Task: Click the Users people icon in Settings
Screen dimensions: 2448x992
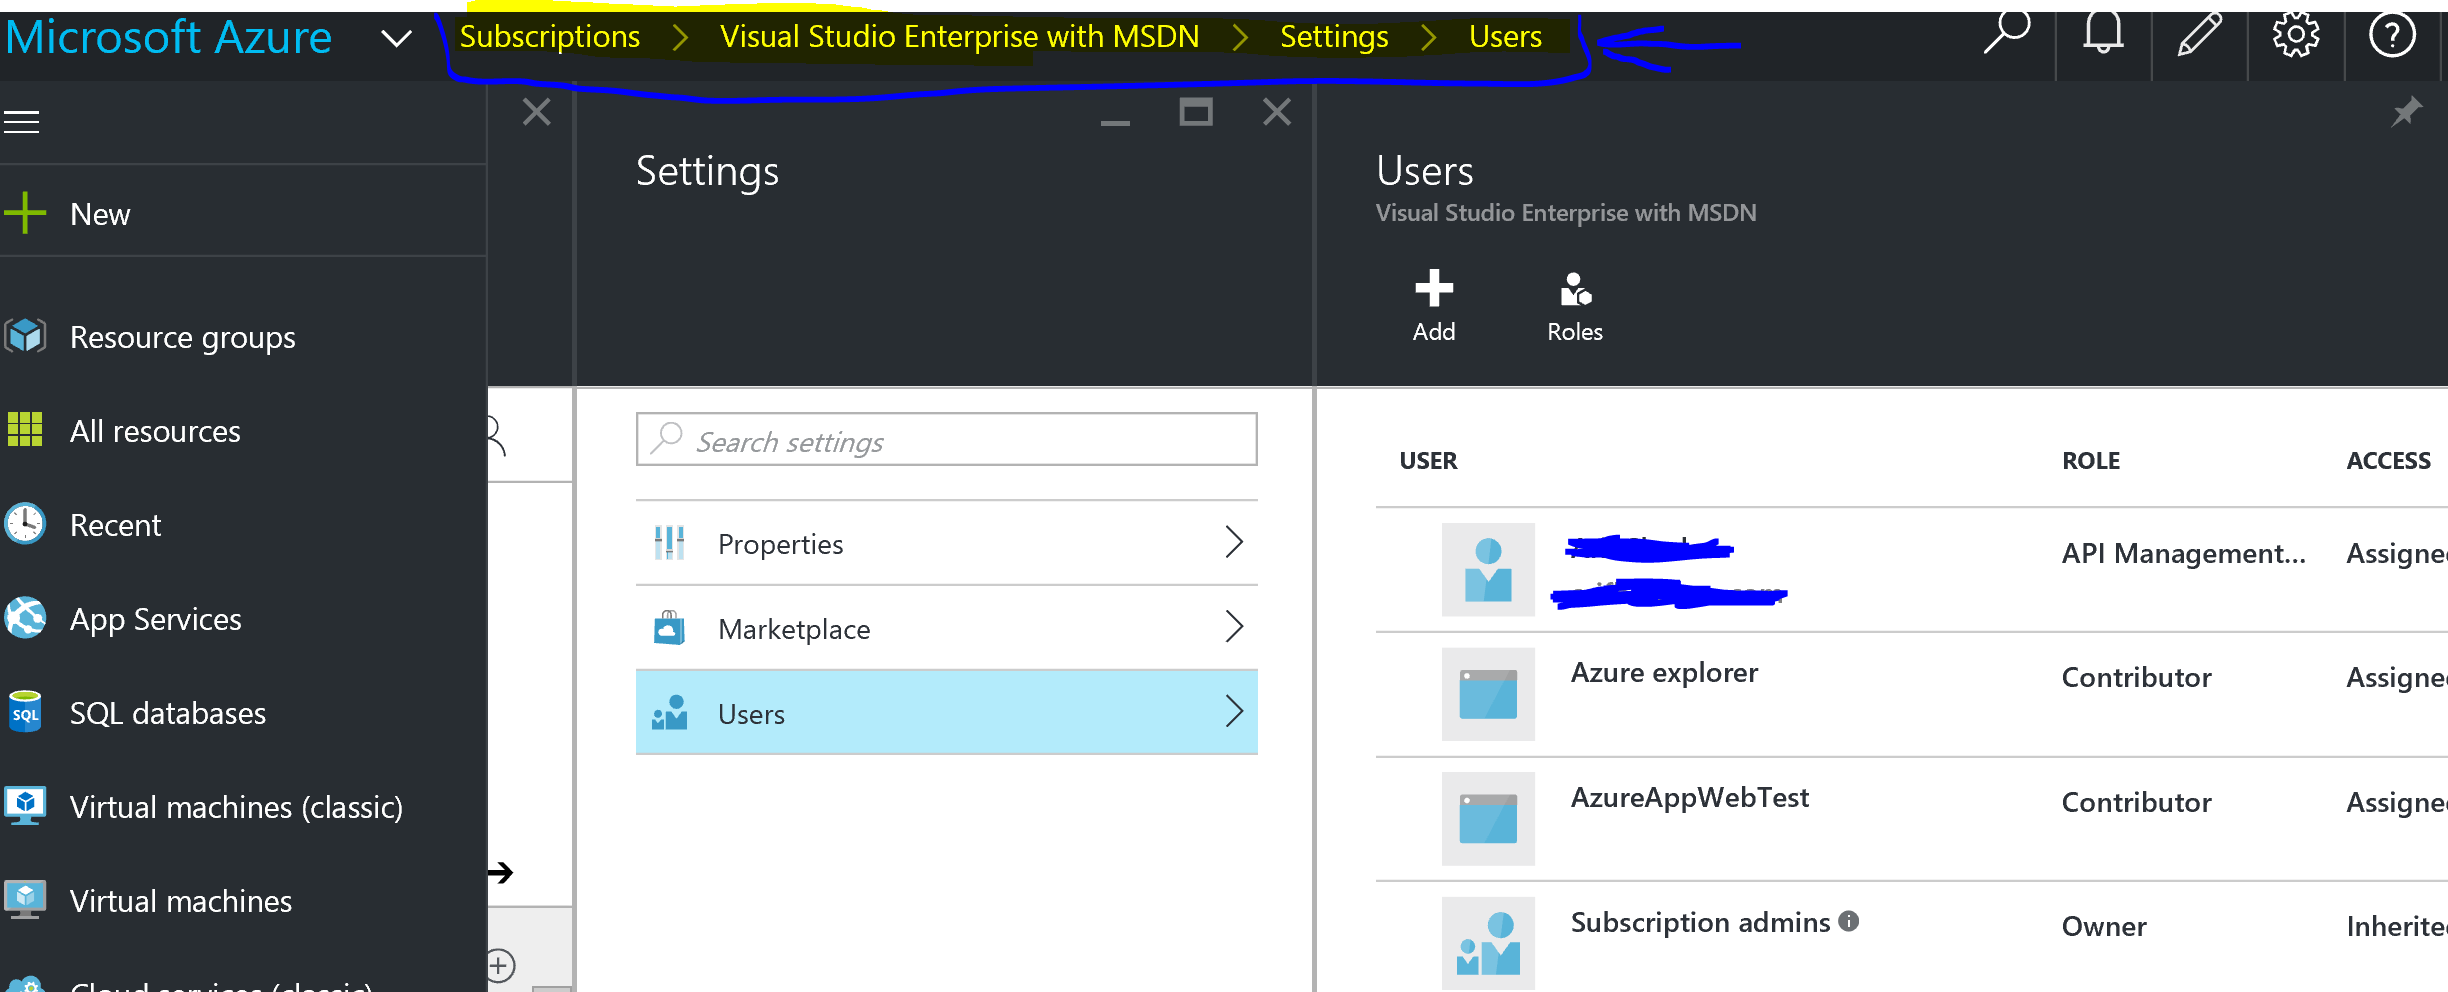Action: tap(669, 713)
